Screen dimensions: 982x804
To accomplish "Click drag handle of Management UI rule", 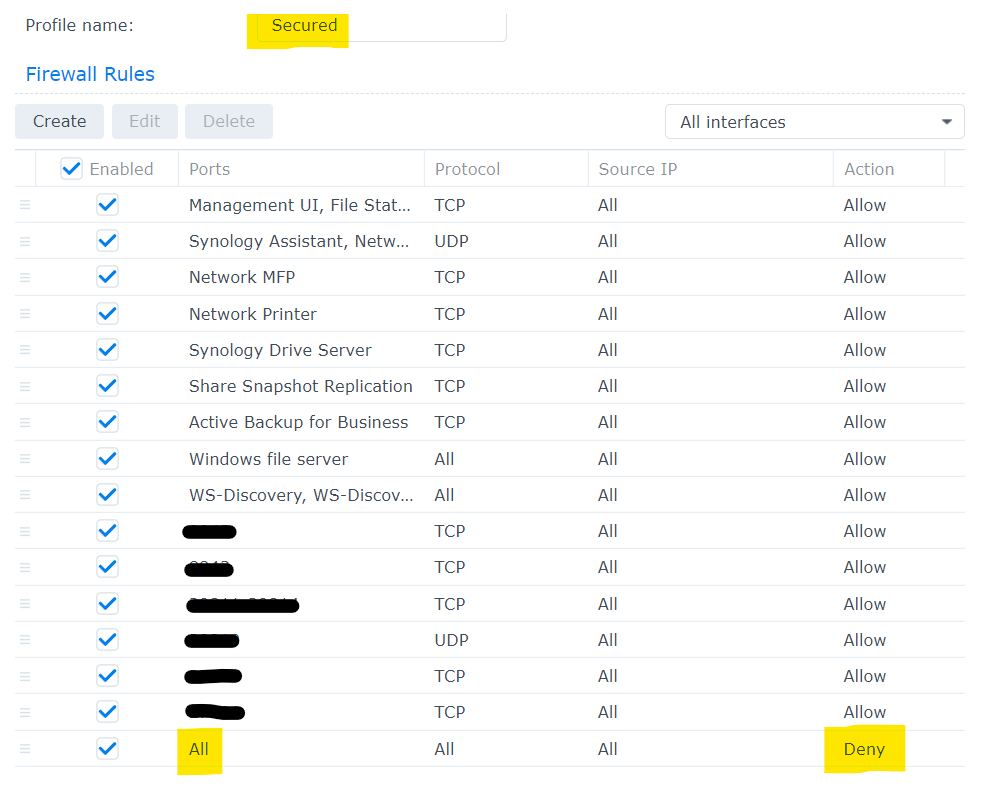I will coord(25,205).
